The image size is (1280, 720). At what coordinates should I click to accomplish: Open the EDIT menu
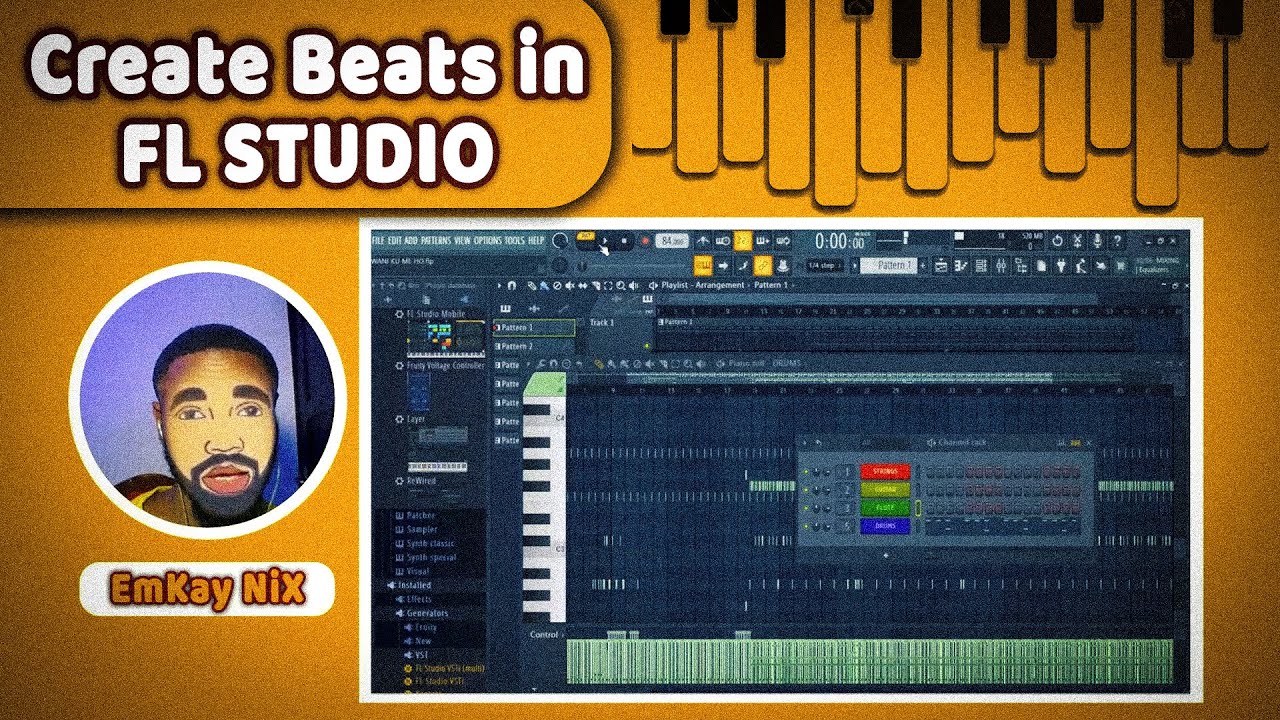[x=395, y=241]
